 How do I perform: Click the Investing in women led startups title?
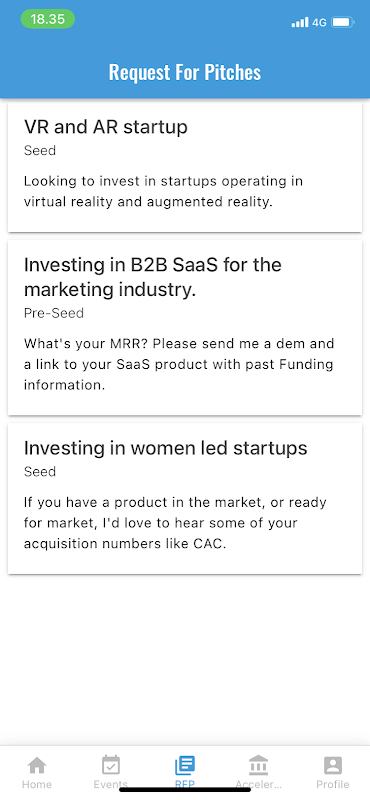coord(165,448)
